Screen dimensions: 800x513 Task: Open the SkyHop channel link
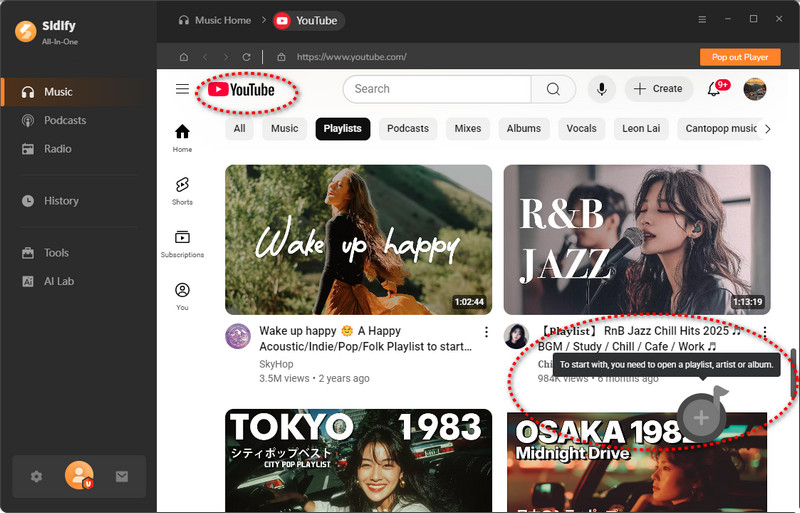[x=276, y=364]
